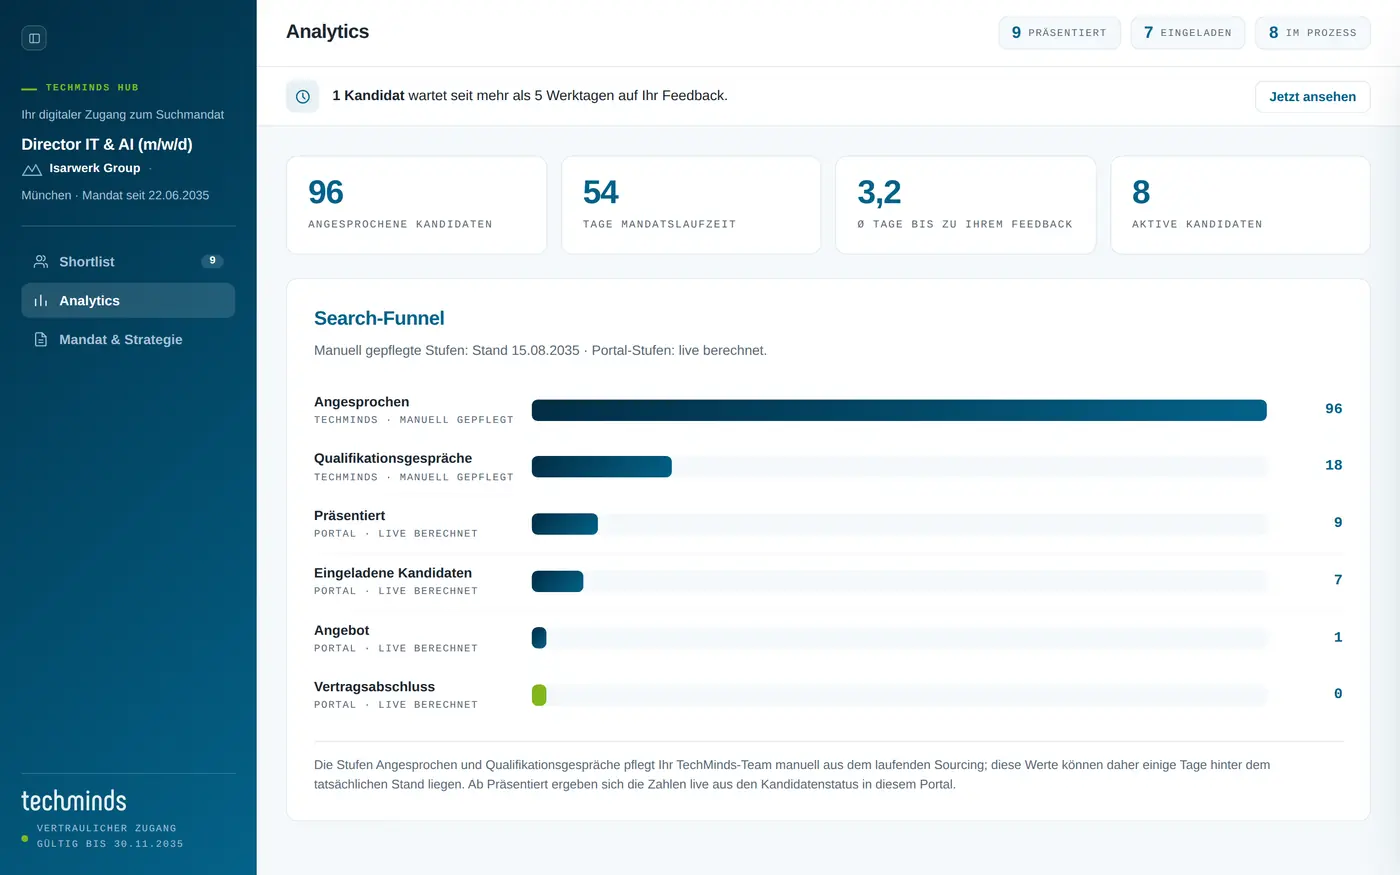Viewport: 1400px width, 875px height.
Task: Click the TECHMINDS HUB label in the sidebar
Action: tap(92, 88)
